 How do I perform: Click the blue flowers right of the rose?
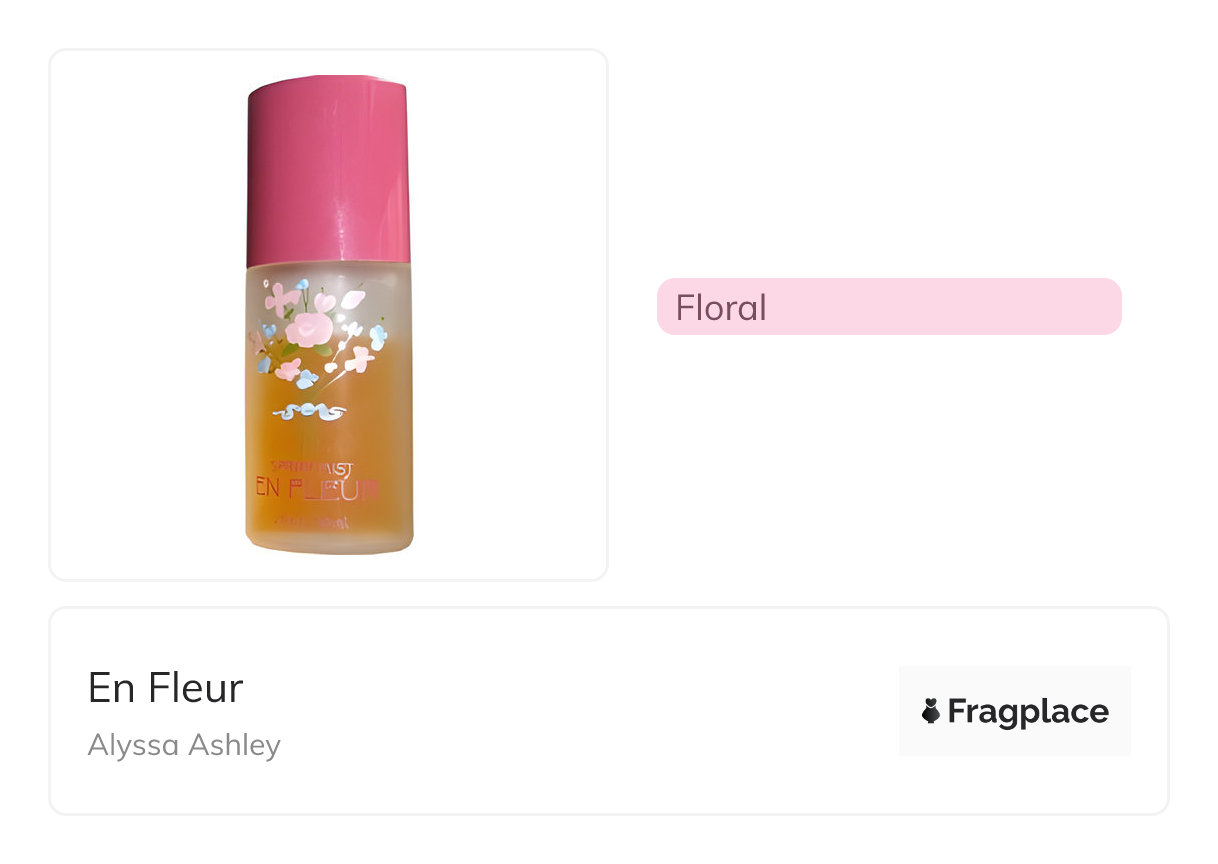(x=376, y=336)
